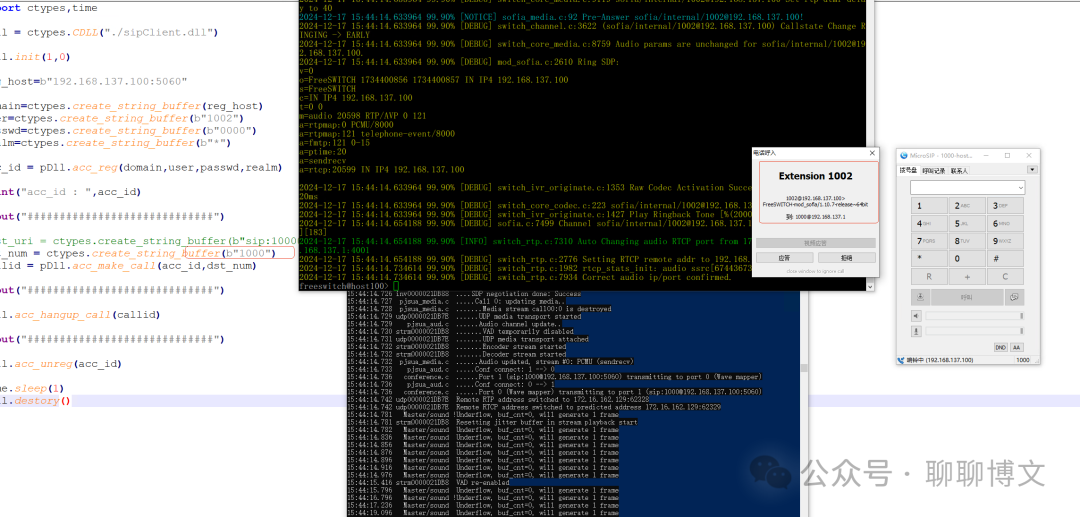Click the Extension 1002 caller info box
This screenshot has width=1080, height=517.
tap(818, 192)
